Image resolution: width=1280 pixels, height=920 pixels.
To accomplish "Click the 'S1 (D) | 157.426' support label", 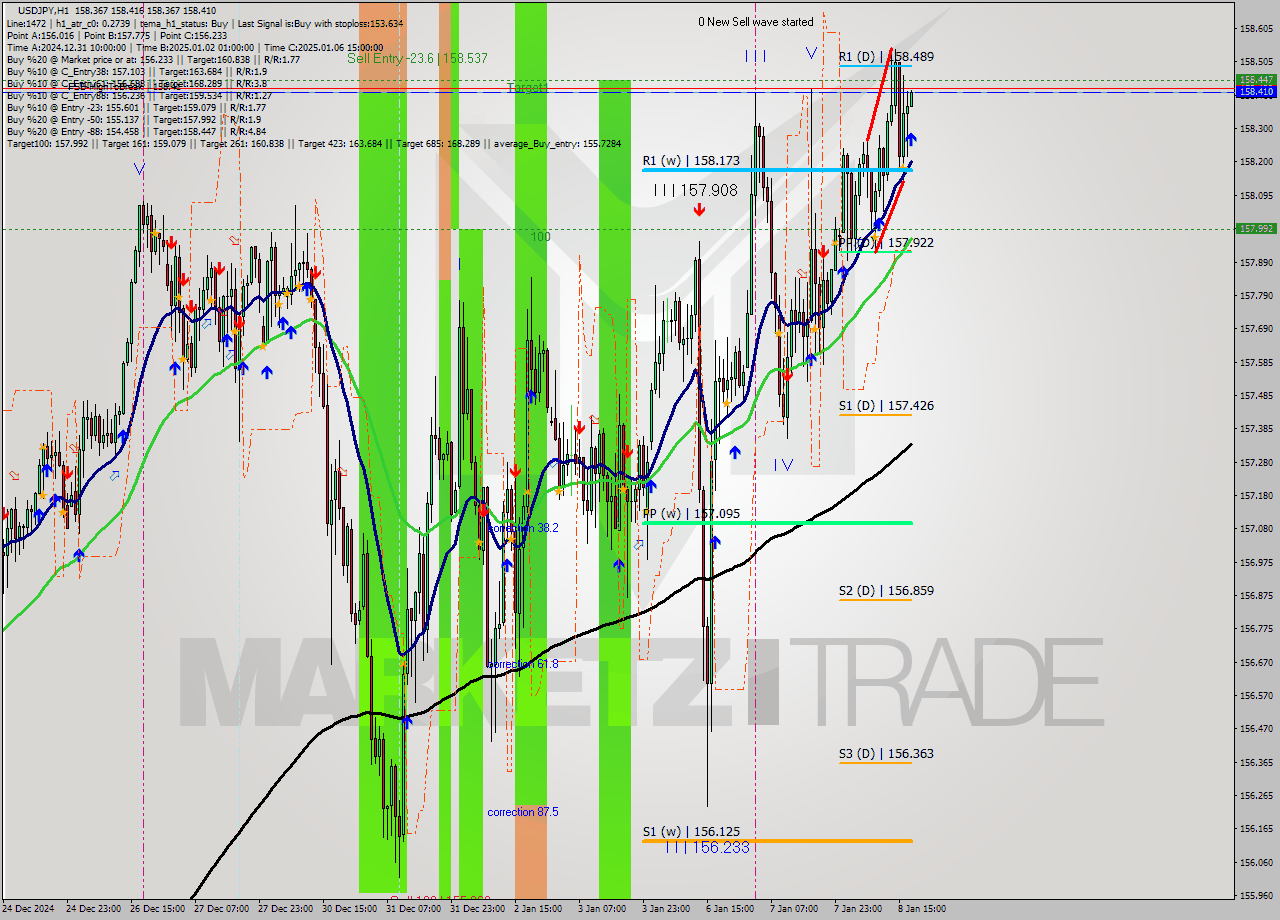I will (x=886, y=406).
